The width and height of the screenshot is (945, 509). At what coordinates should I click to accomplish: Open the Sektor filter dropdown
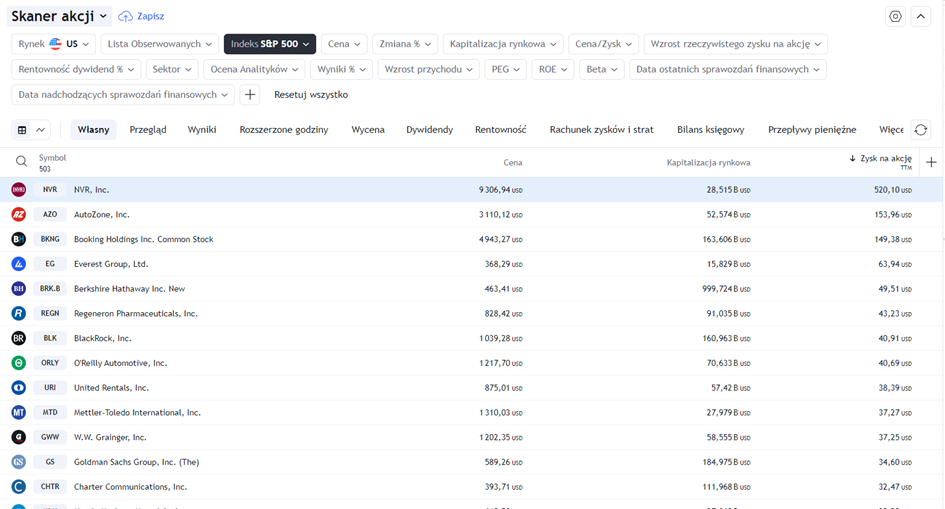click(x=172, y=69)
